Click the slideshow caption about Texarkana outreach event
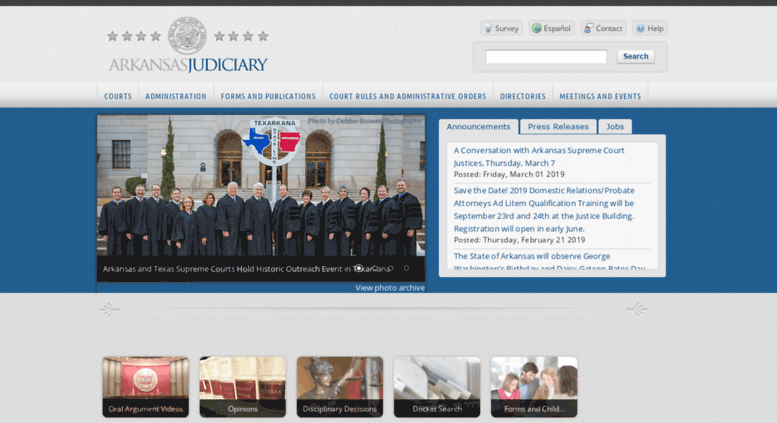777x423 pixels. coord(247,269)
